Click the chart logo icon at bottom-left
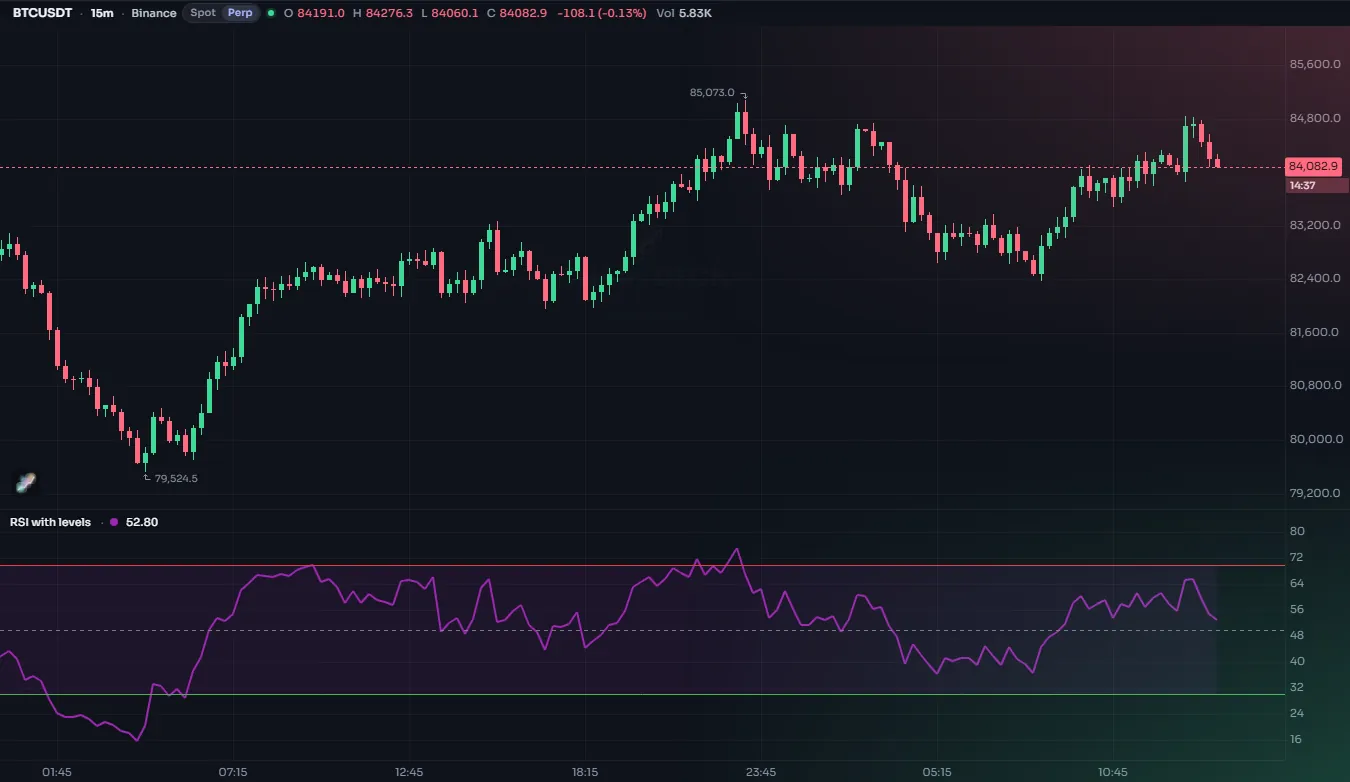 coord(26,483)
